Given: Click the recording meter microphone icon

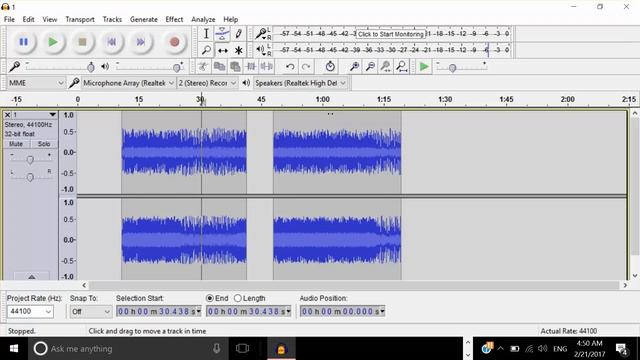Looking at the screenshot, I should [x=260, y=33].
